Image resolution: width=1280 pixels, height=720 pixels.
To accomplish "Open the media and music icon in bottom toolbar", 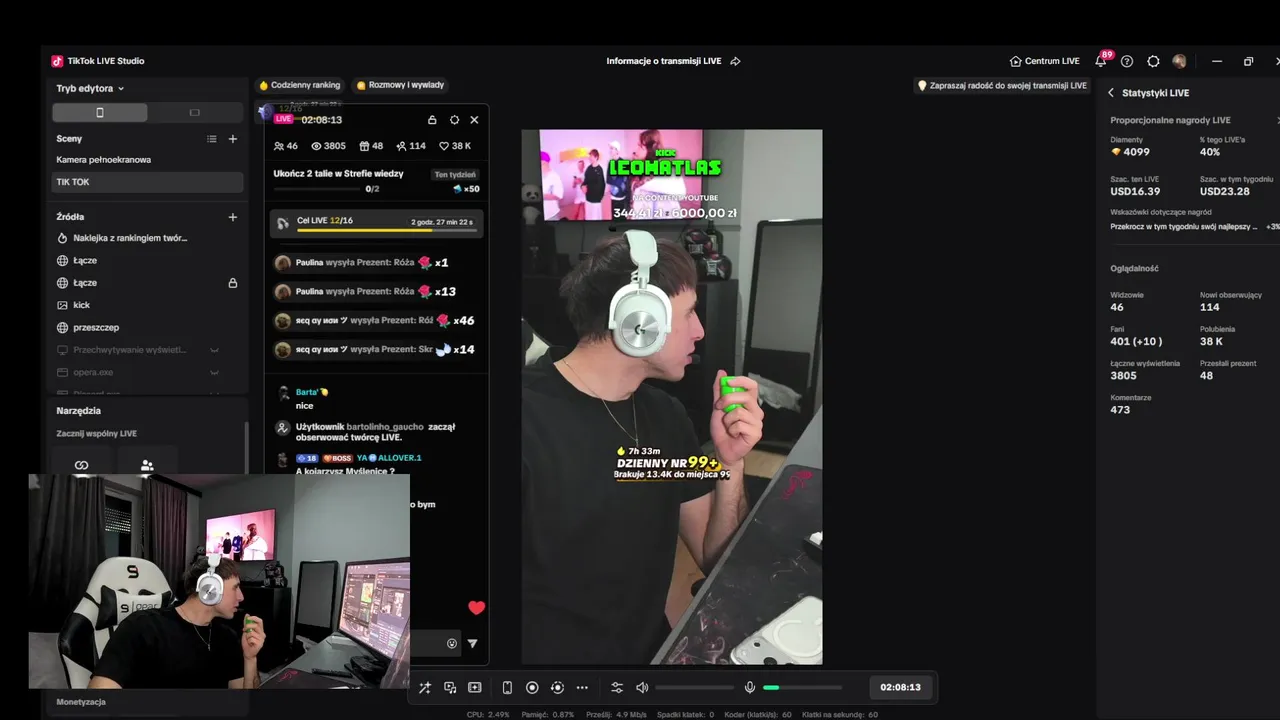I will (x=450, y=688).
